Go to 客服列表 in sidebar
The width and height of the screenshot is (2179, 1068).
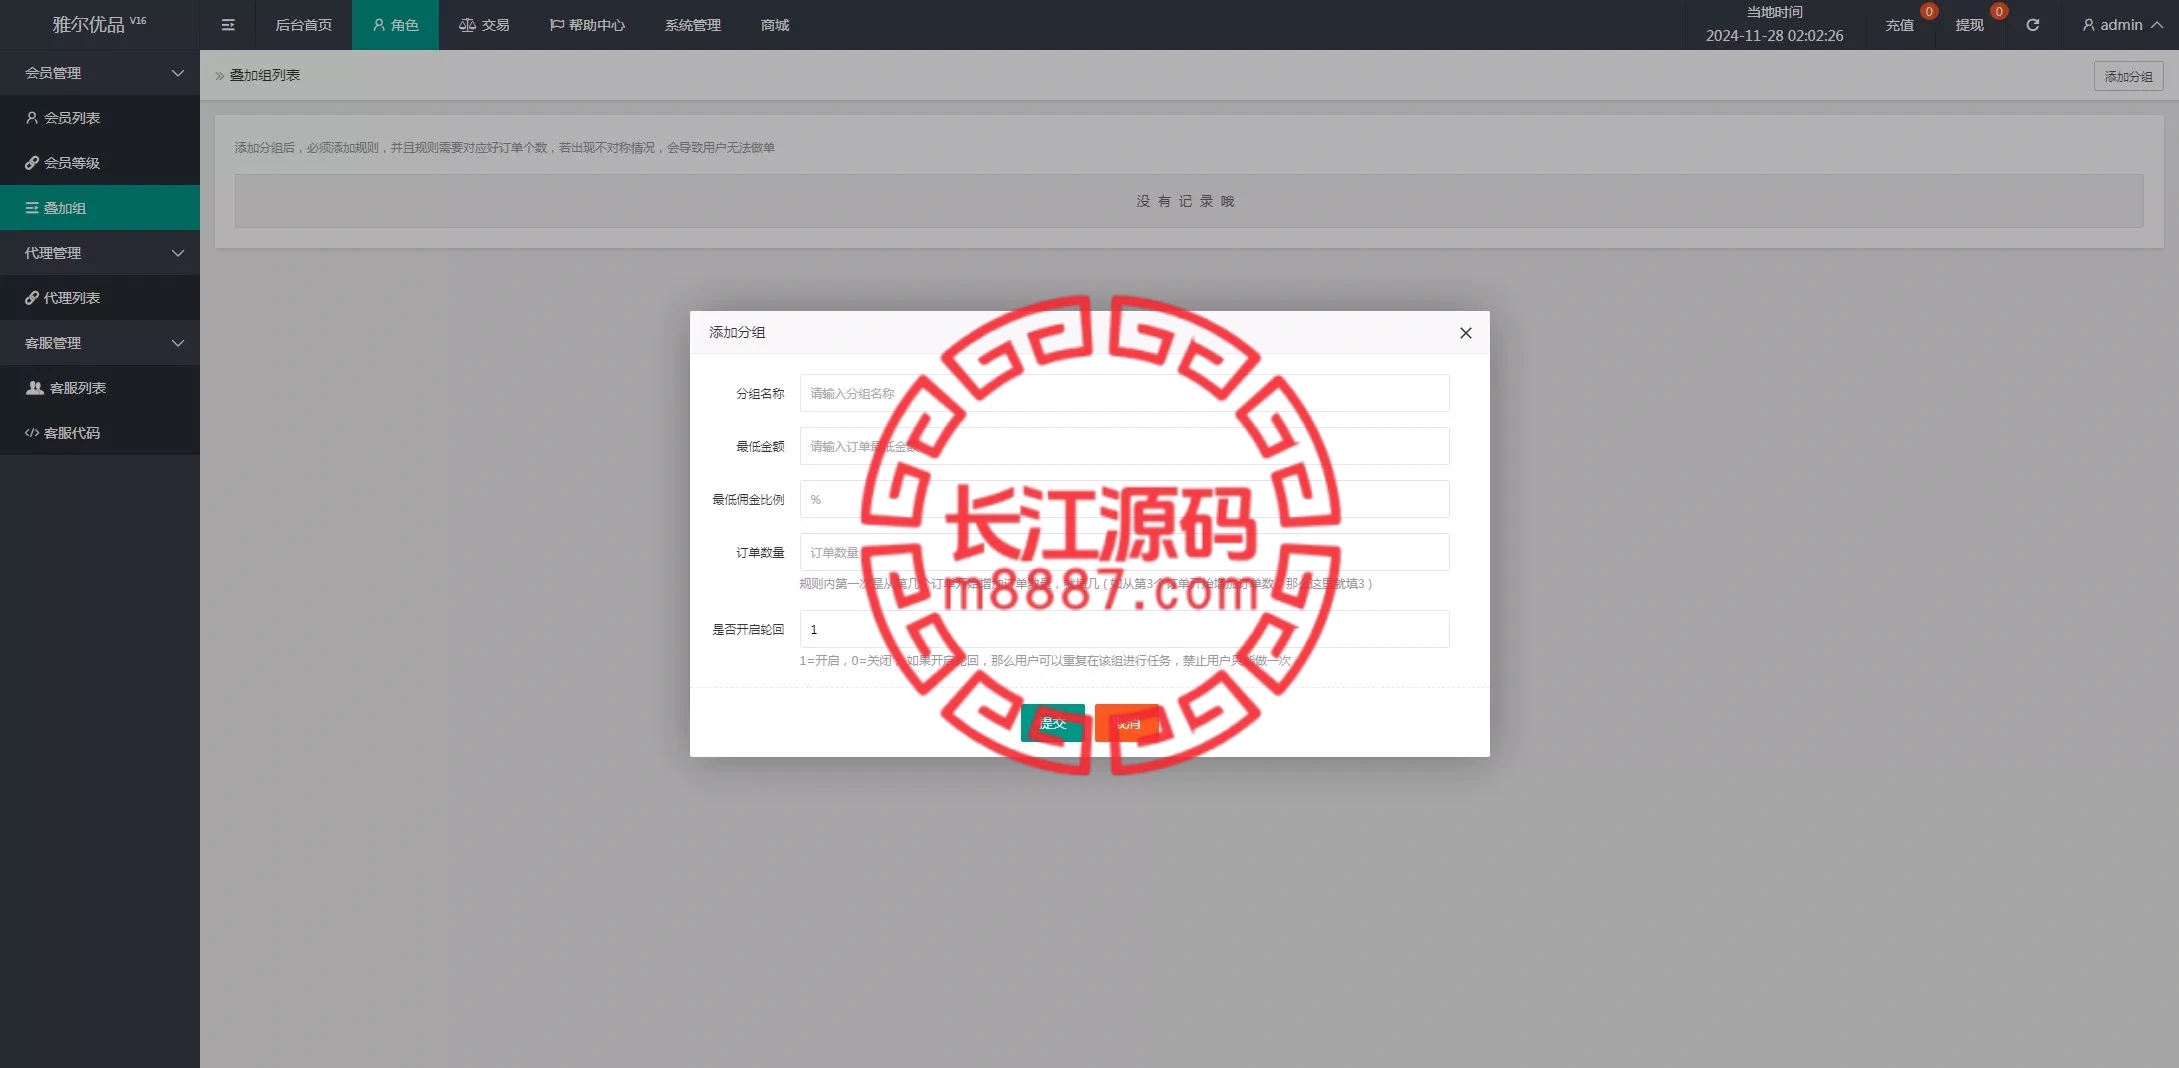[x=100, y=388]
